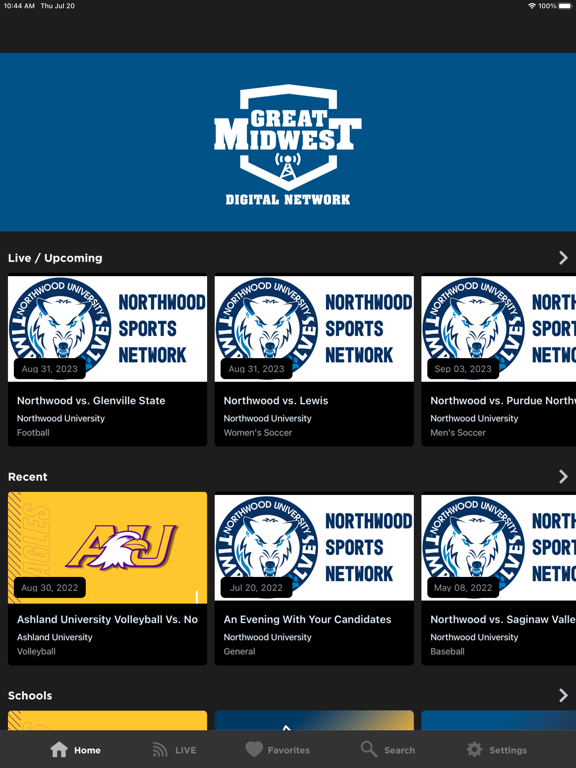The height and width of the screenshot is (768, 576).
Task: Tap the Aug 30, 2022 date badge
Action: (49, 588)
